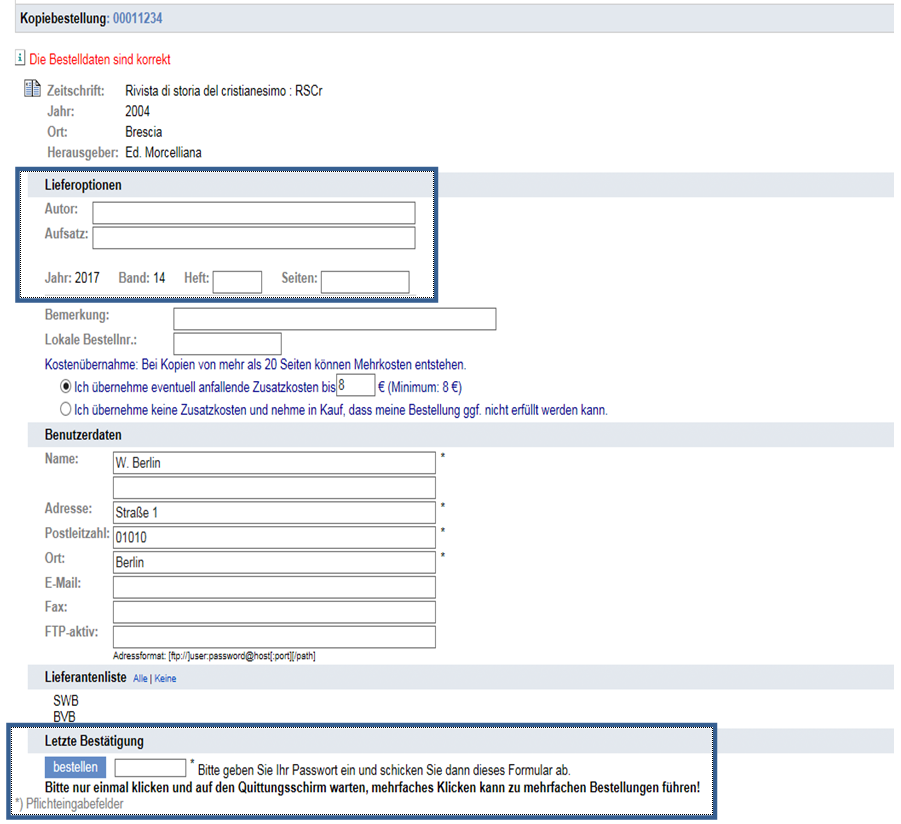Click the Seiten input field
Image resolution: width=901 pixels, height=824 pixels.
coord(364,282)
